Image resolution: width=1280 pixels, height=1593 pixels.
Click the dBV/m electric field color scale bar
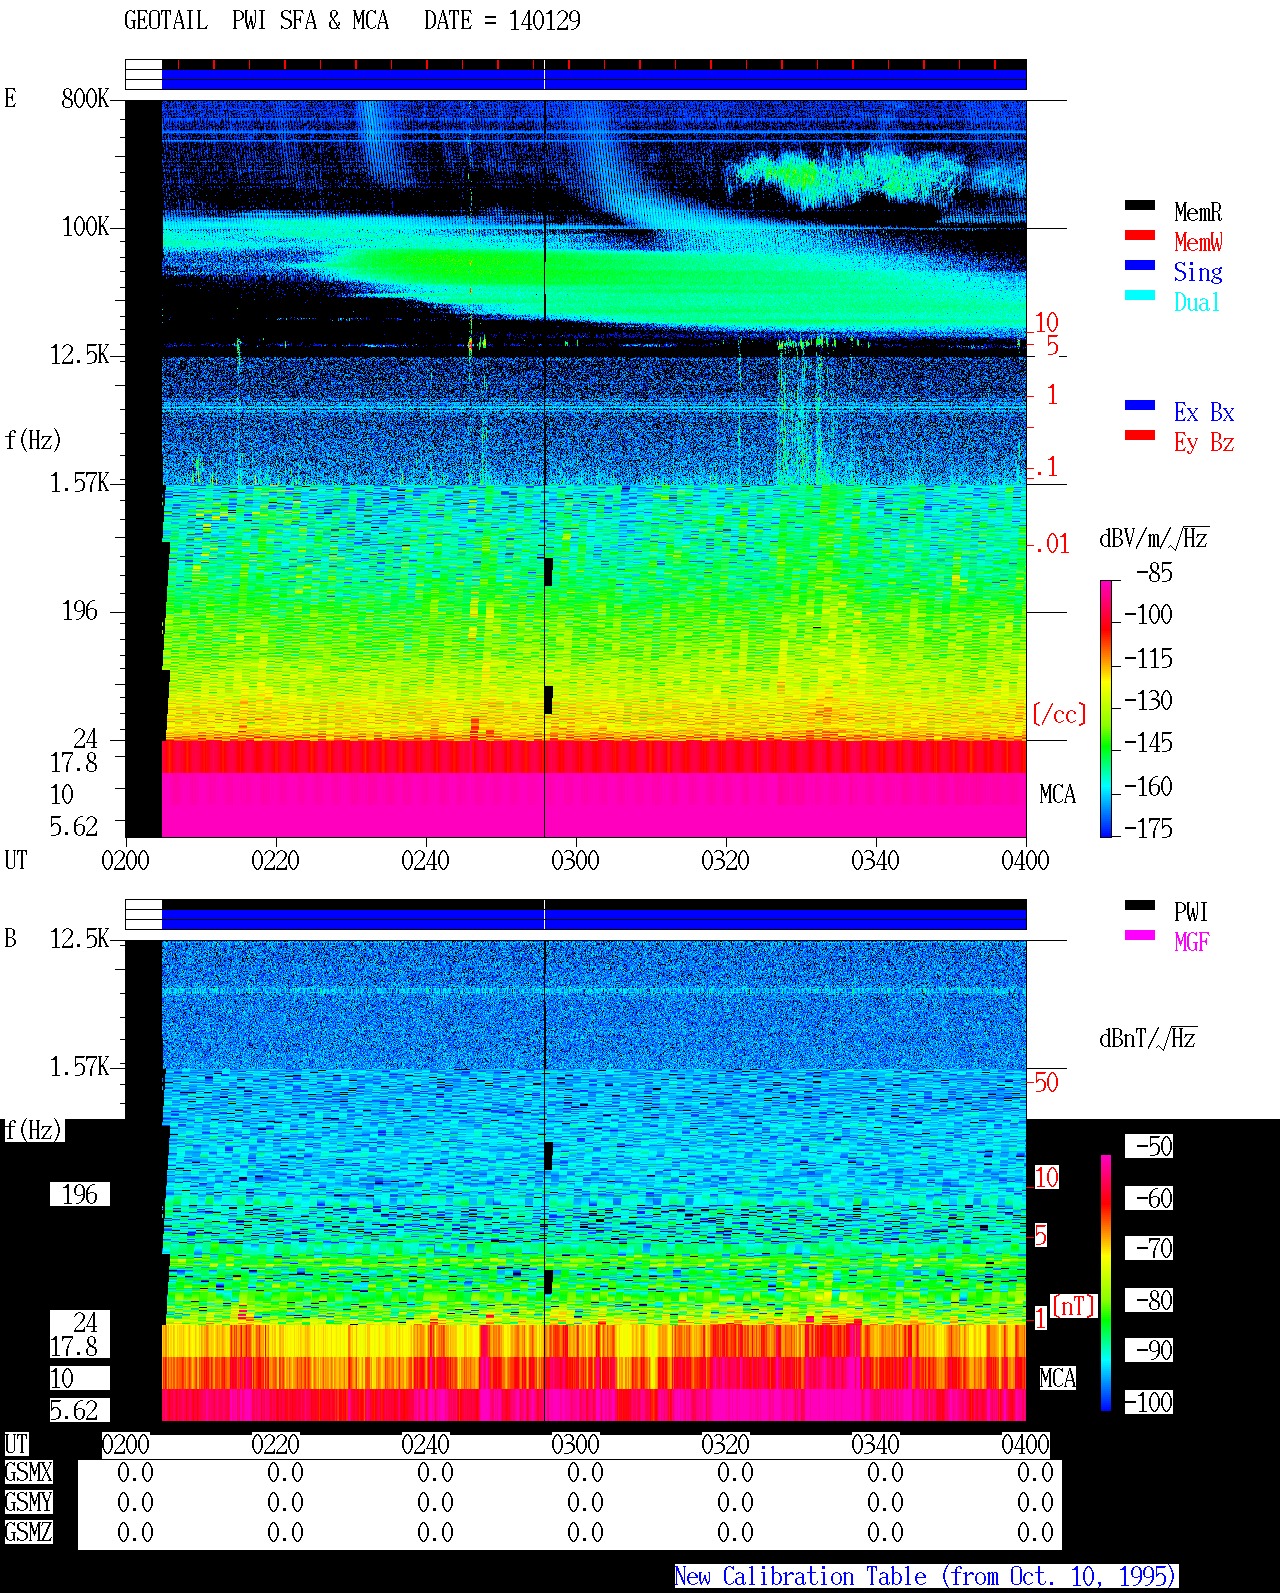tap(1106, 708)
